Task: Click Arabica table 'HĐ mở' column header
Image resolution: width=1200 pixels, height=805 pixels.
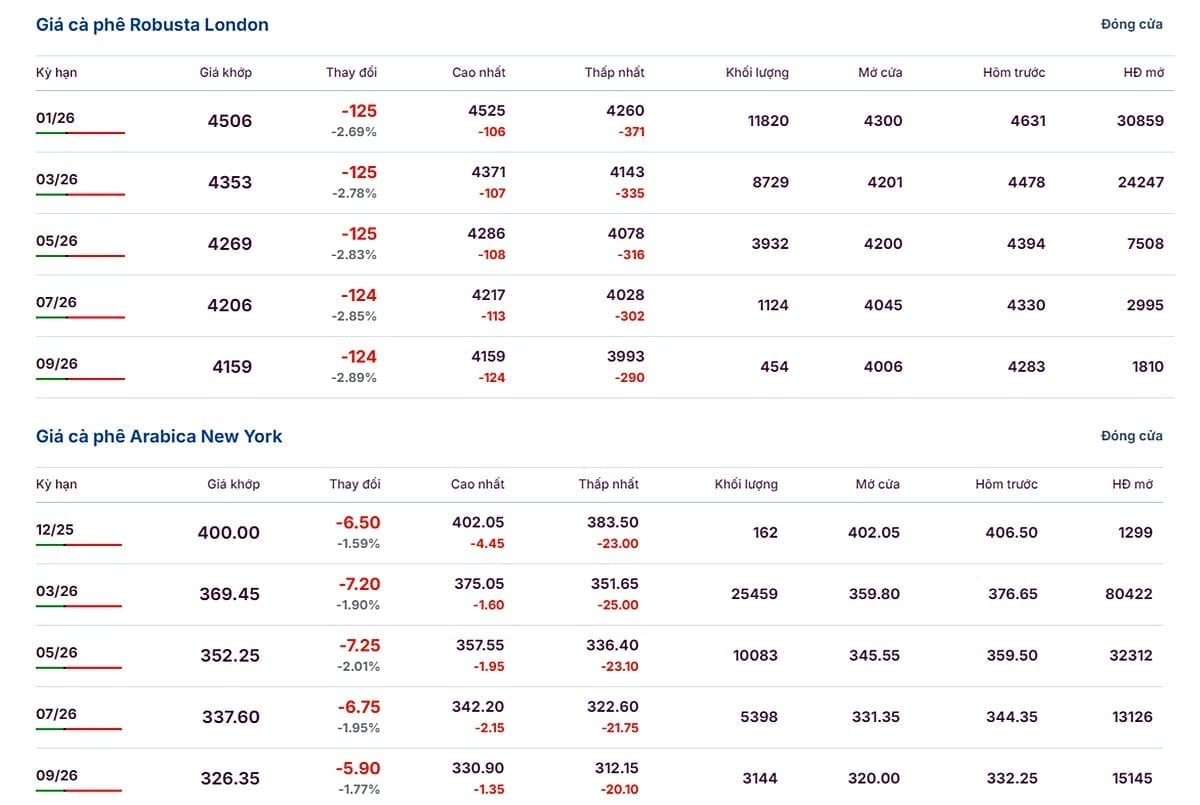Action: pyautogui.click(x=1132, y=485)
